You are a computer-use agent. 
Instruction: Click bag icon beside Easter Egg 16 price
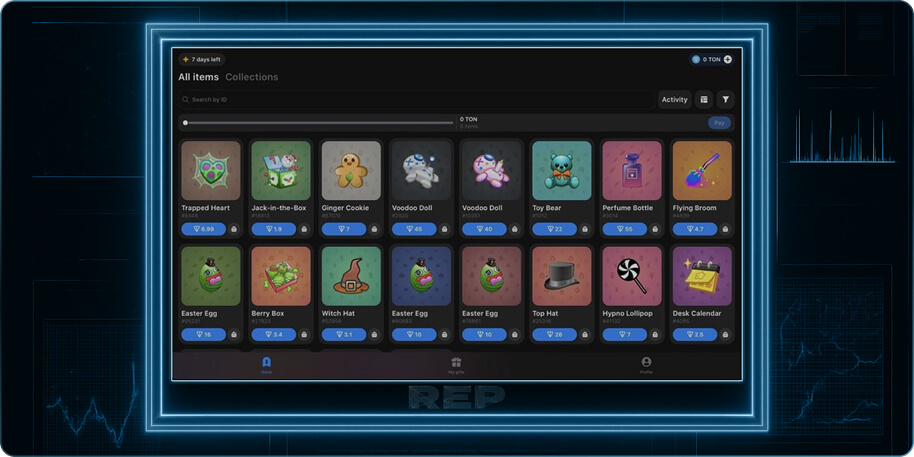click(233, 335)
